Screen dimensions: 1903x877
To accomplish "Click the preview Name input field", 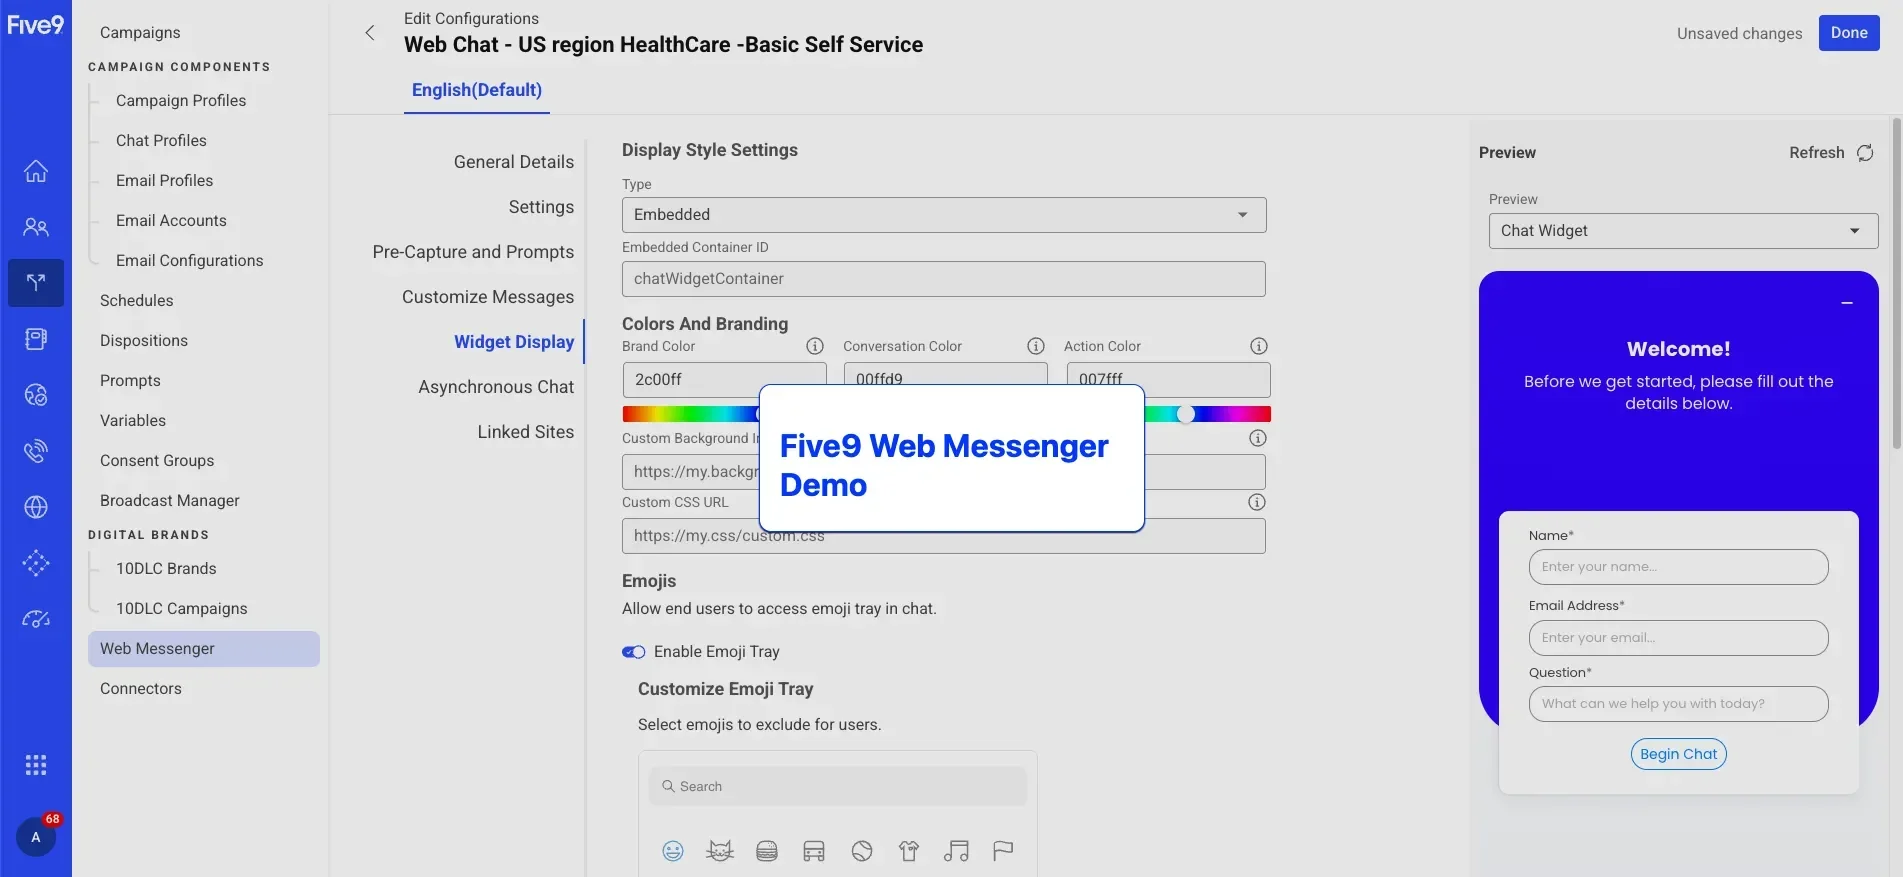I will 1678,567.
